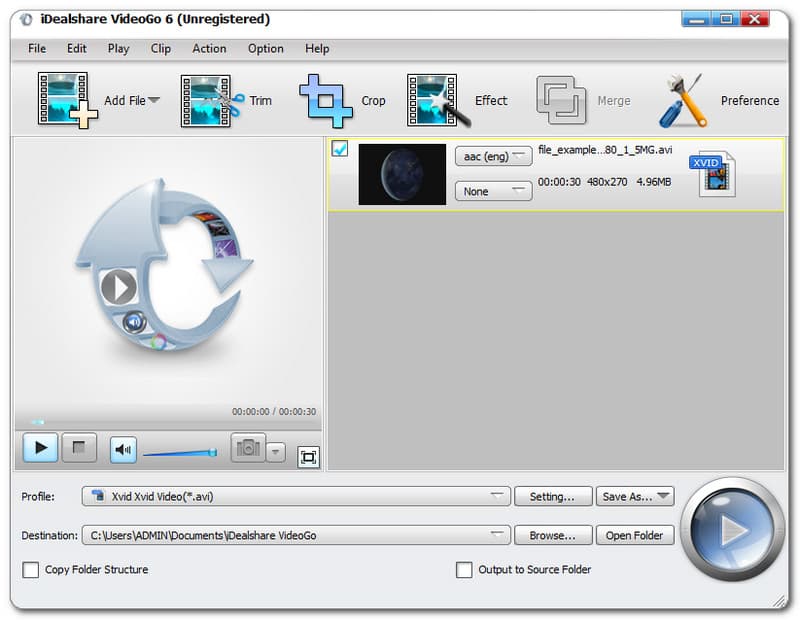Image resolution: width=800 pixels, height=620 pixels.
Task: Open the Option menu
Action: (x=266, y=48)
